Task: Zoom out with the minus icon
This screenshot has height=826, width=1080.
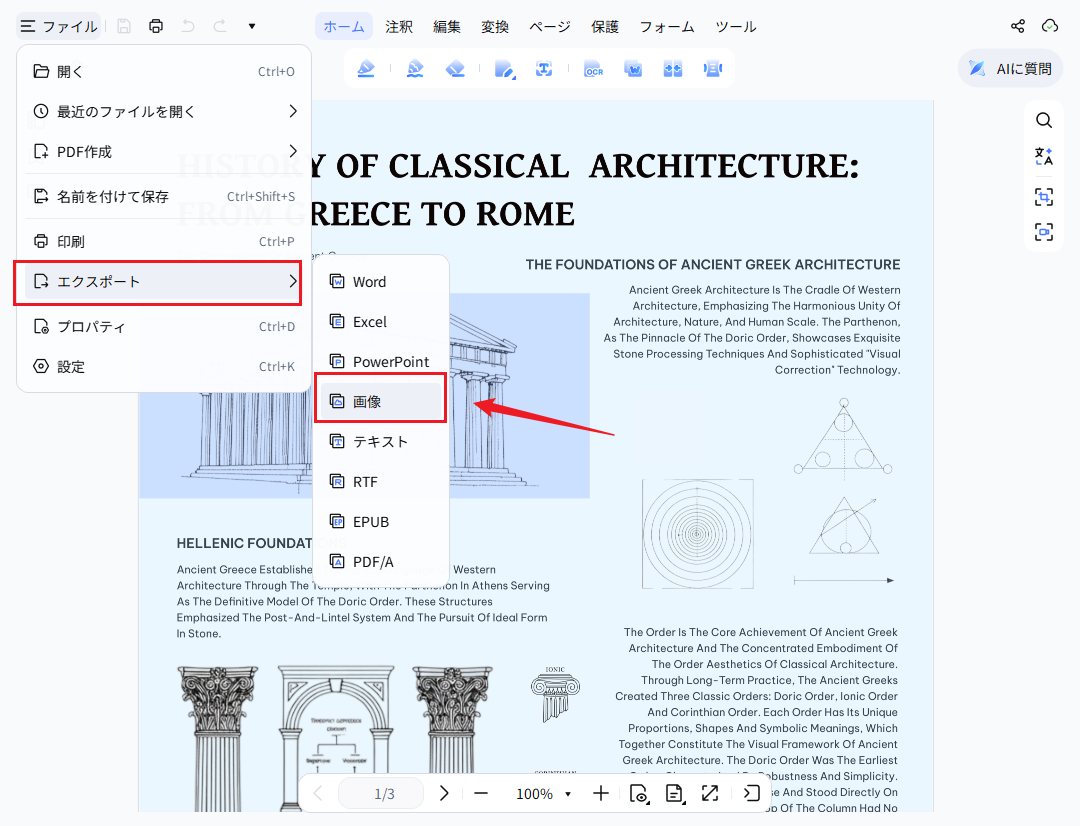Action: [x=481, y=794]
